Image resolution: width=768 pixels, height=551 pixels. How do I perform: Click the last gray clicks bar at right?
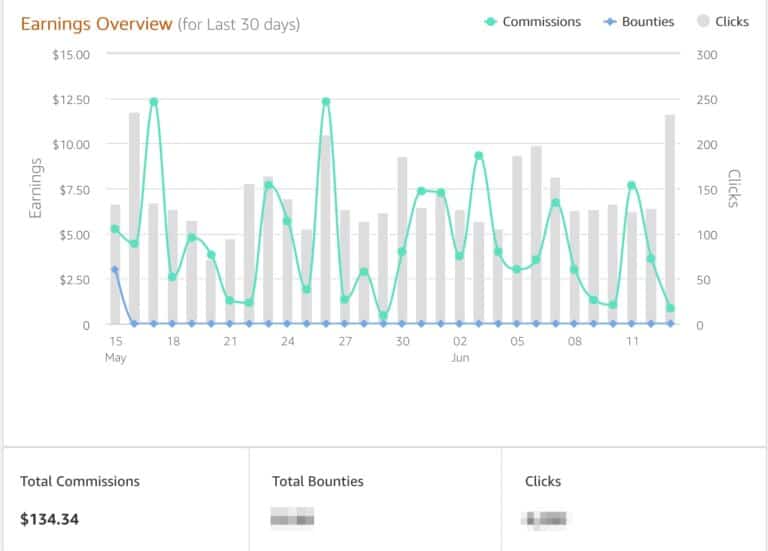click(670, 220)
